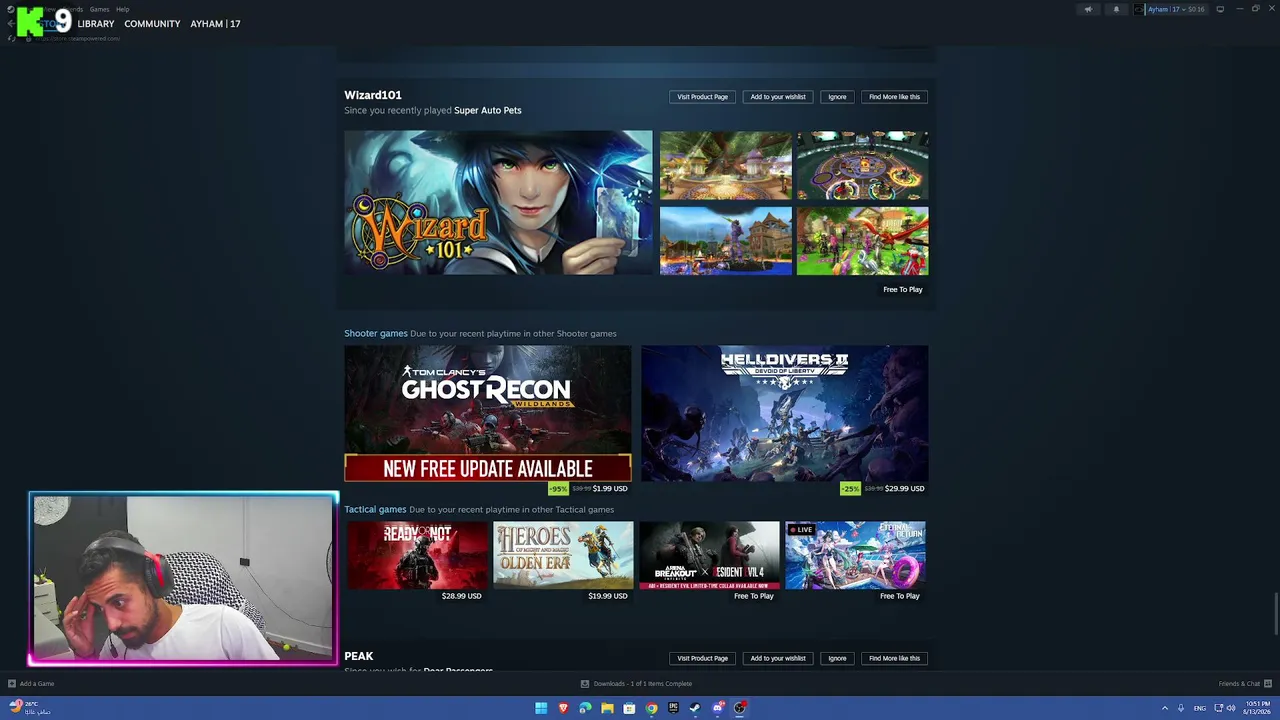Image resolution: width=1280 pixels, height=720 pixels.
Task: Click the $29.99 USD Helldivers price
Action: pos(905,489)
